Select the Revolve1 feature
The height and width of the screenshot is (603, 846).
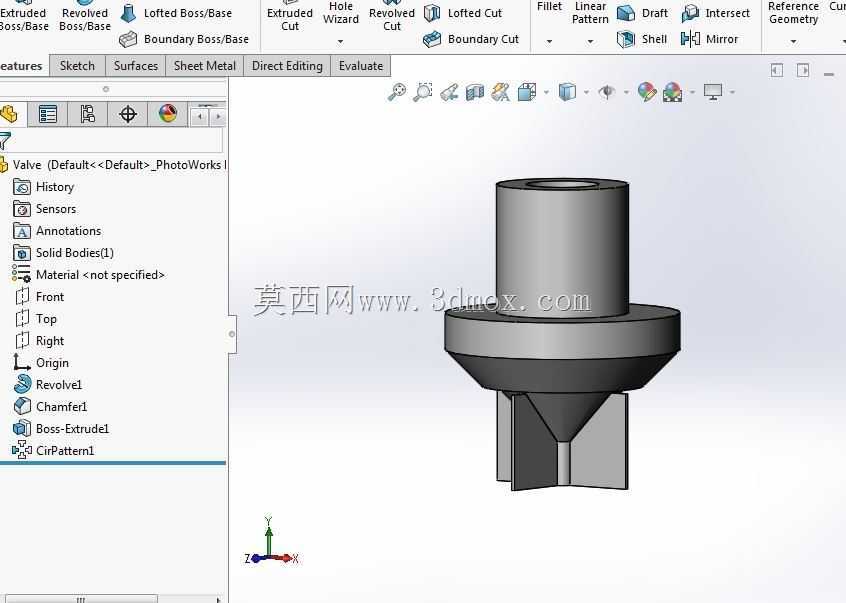point(47,385)
